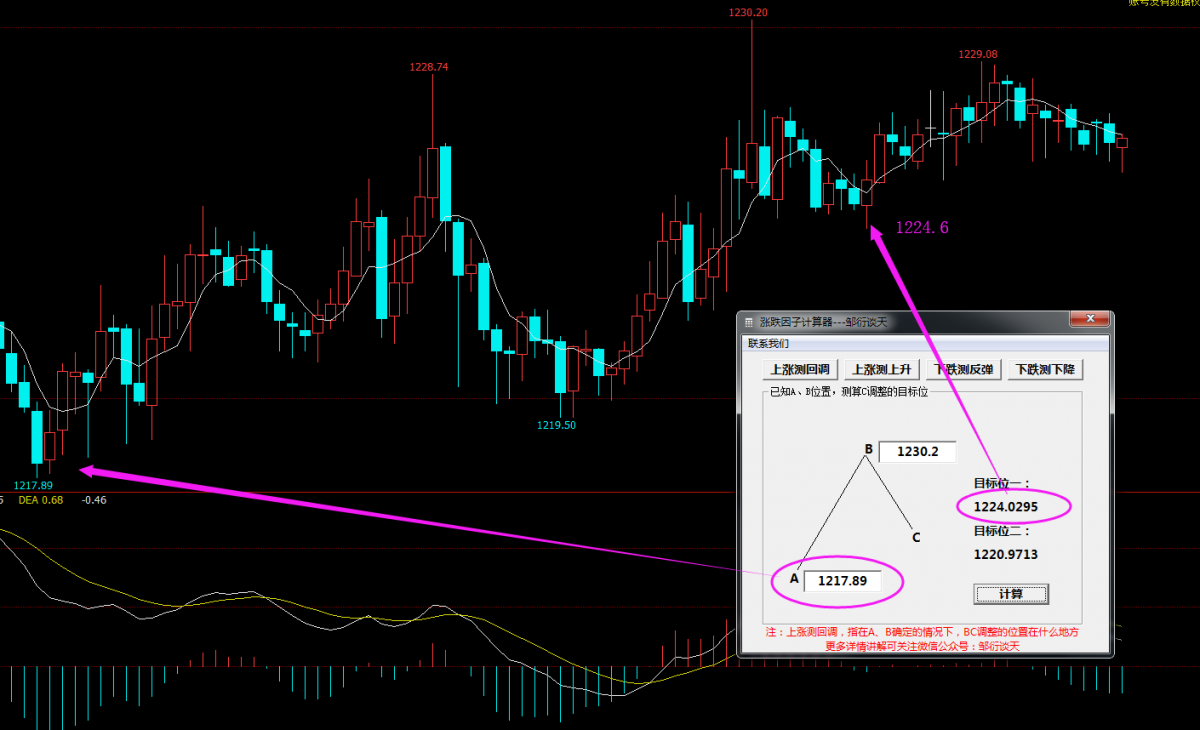Click the 微信公众号 line in the note
Screen dimensions: 1200x730
tap(922, 646)
